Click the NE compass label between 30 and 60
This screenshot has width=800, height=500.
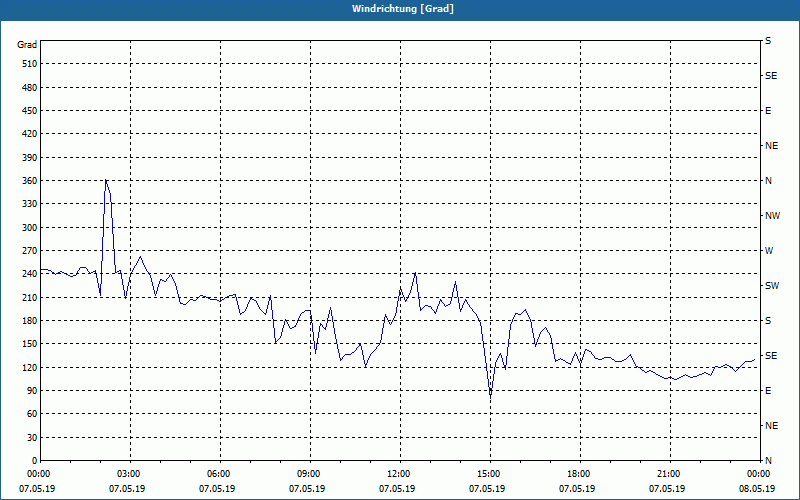click(x=771, y=426)
